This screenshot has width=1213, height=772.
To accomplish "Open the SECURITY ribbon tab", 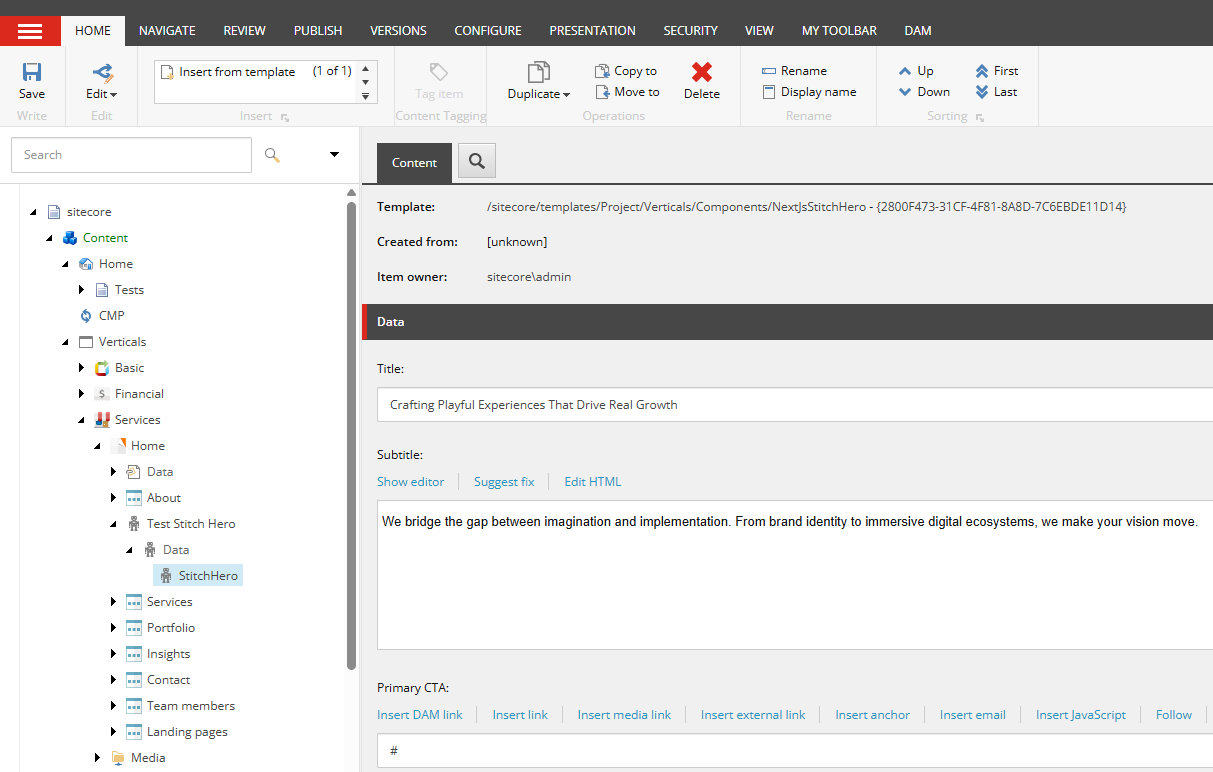I will [x=690, y=30].
